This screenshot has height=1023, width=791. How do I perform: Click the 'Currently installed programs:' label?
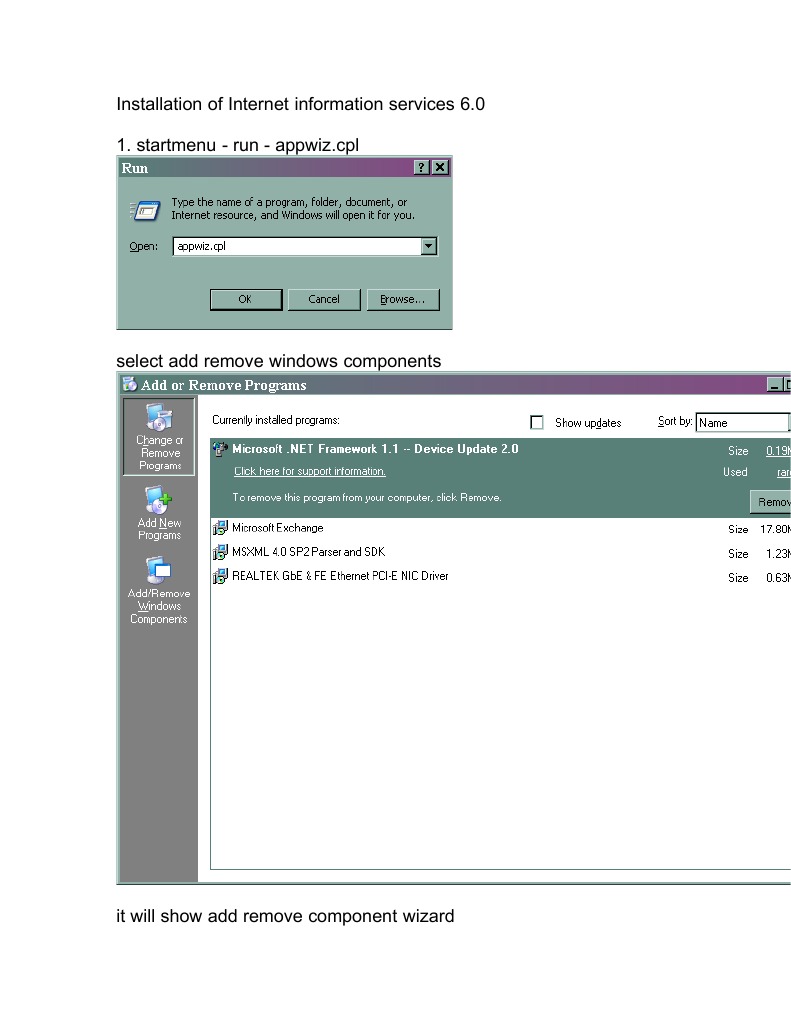pos(275,420)
